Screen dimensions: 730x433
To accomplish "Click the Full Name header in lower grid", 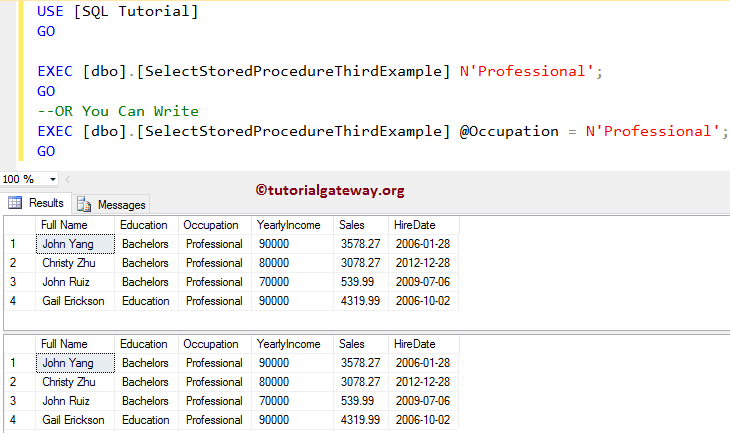I will (75, 344).
